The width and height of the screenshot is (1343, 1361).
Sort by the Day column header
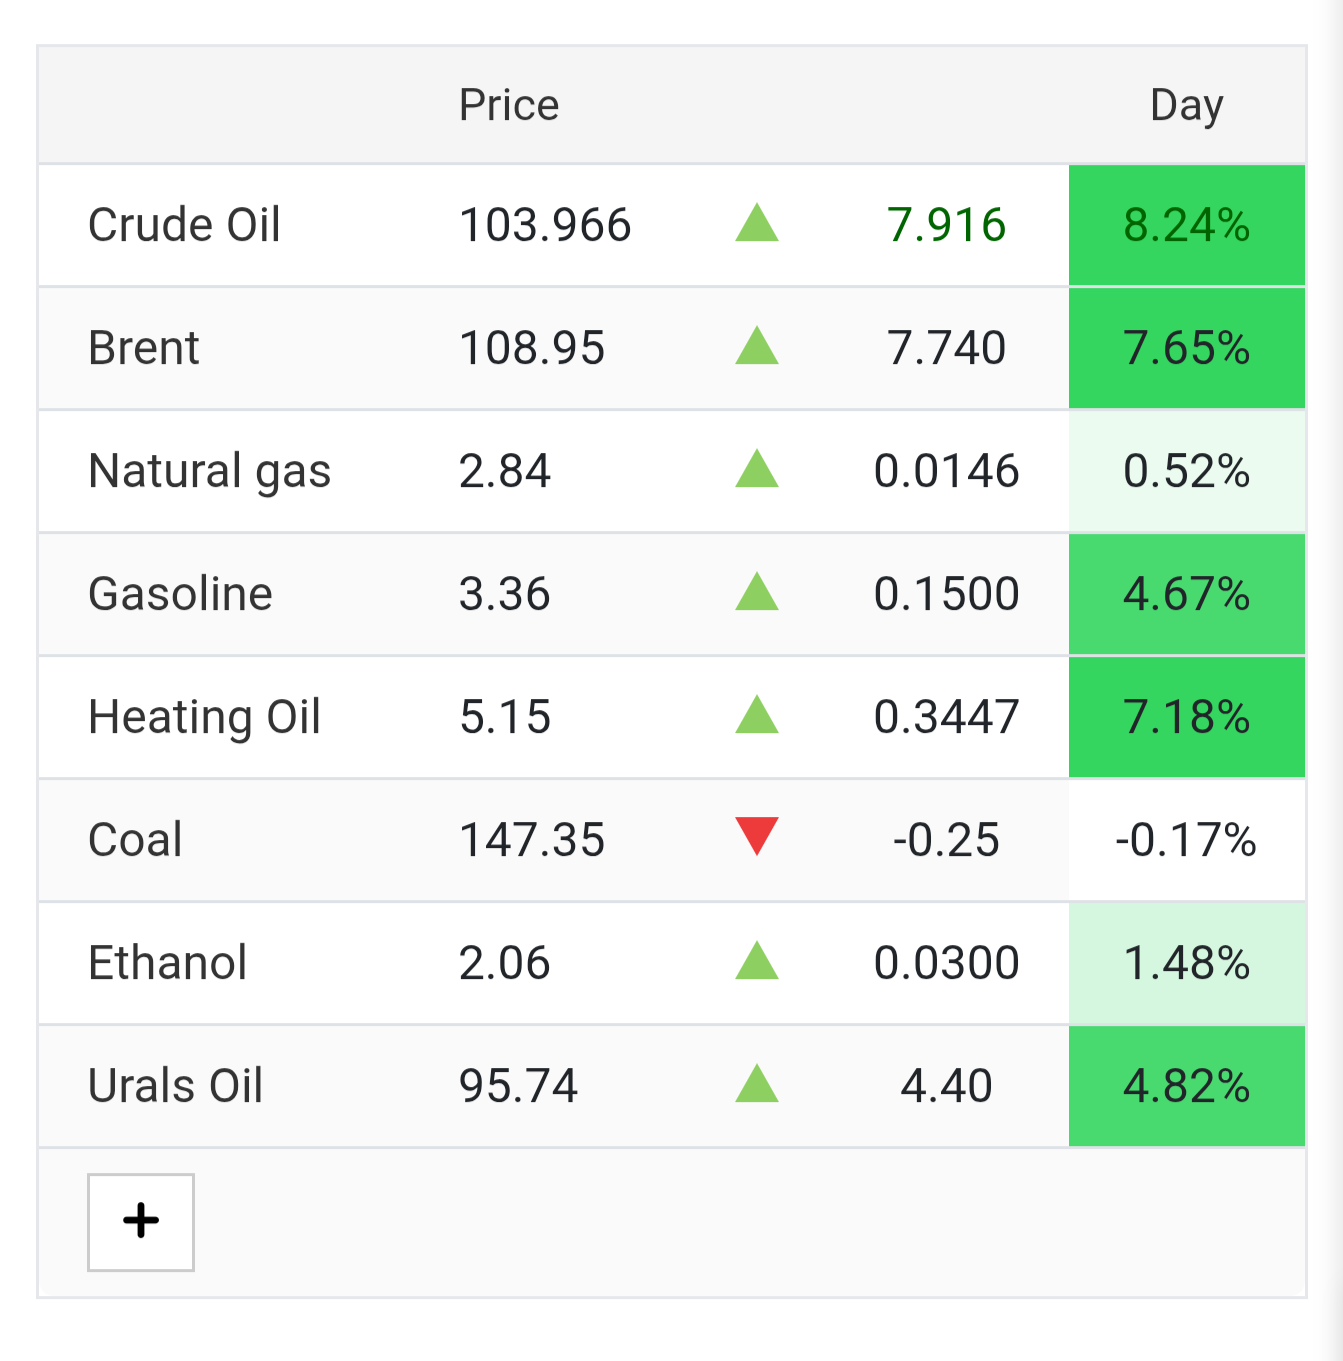(x=1187, y=105)
